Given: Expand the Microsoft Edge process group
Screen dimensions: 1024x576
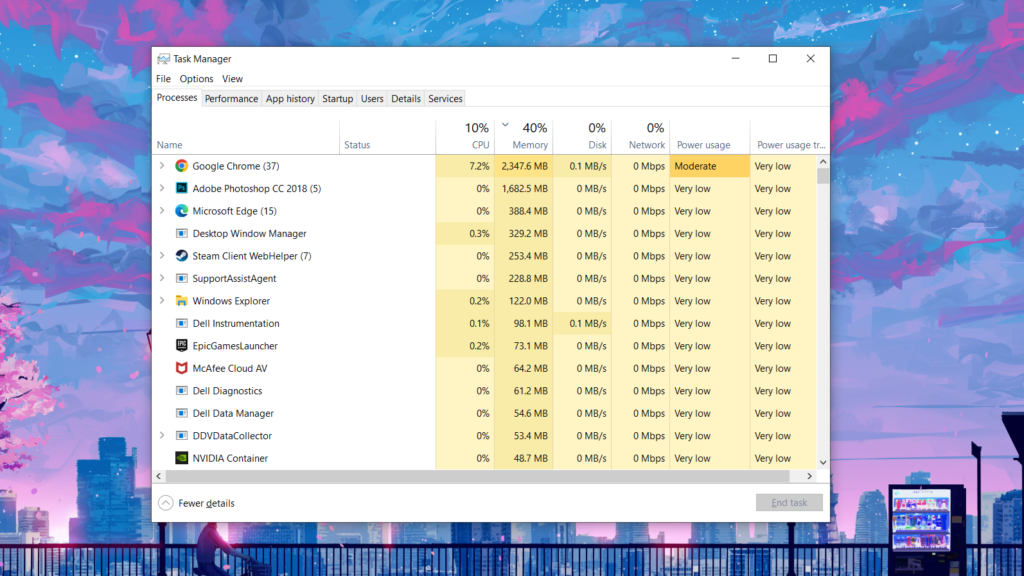Looking at the screenshot, I should (x=162, y=211).
